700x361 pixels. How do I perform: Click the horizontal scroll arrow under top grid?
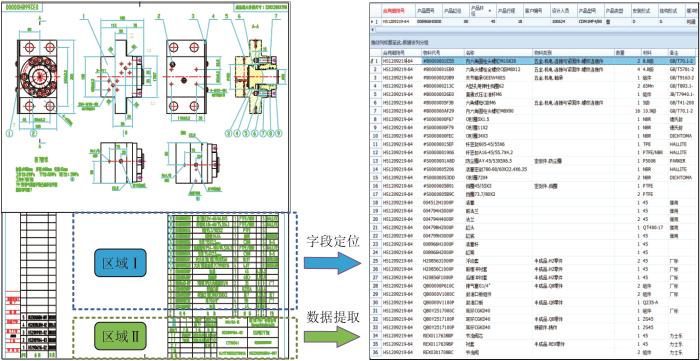(373, 30)
